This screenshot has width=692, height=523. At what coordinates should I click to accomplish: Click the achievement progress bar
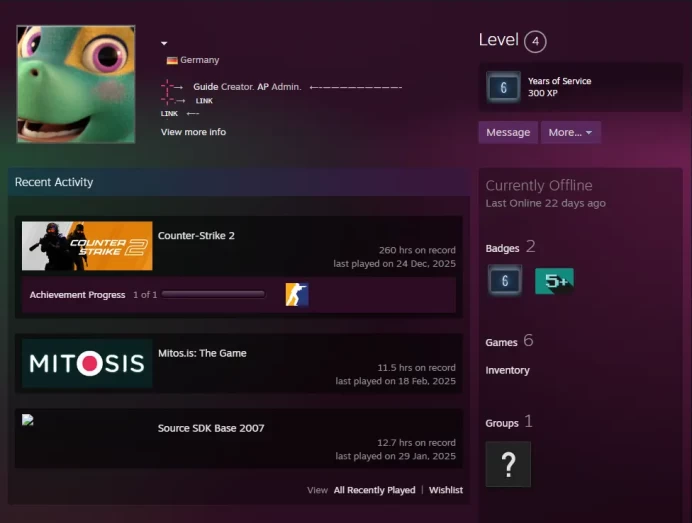pos(213,294)
